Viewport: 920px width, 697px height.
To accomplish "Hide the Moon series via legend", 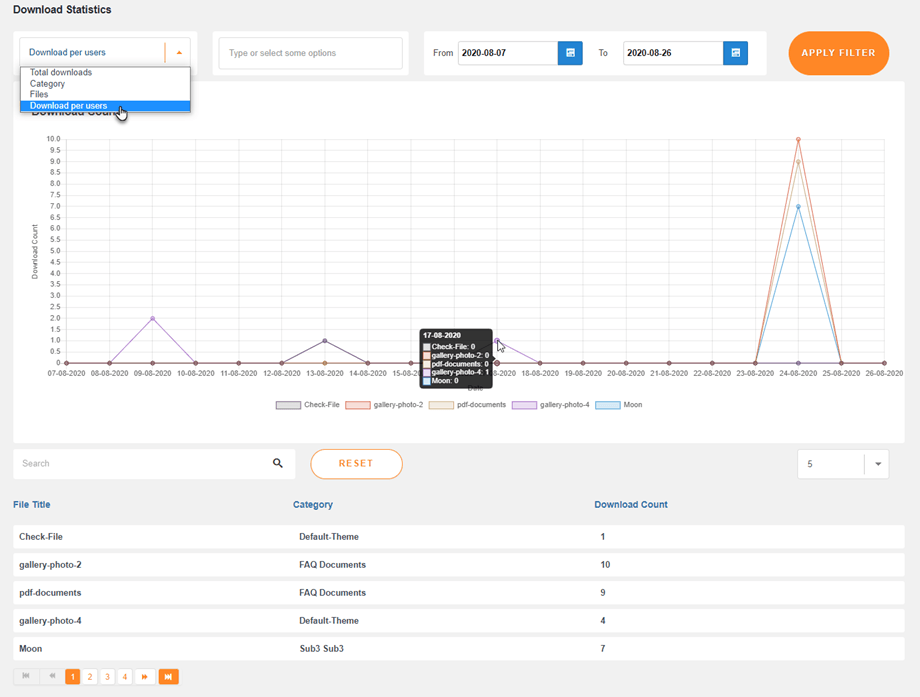I will [x=608, y=406].
